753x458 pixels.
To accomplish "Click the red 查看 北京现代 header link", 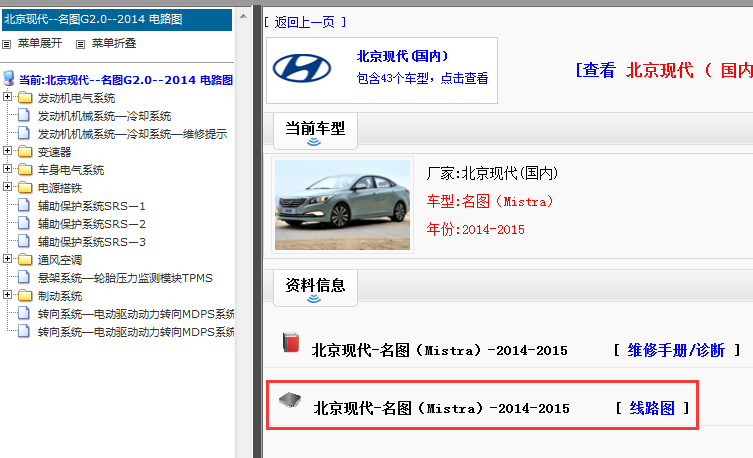I will coord(664,70).
